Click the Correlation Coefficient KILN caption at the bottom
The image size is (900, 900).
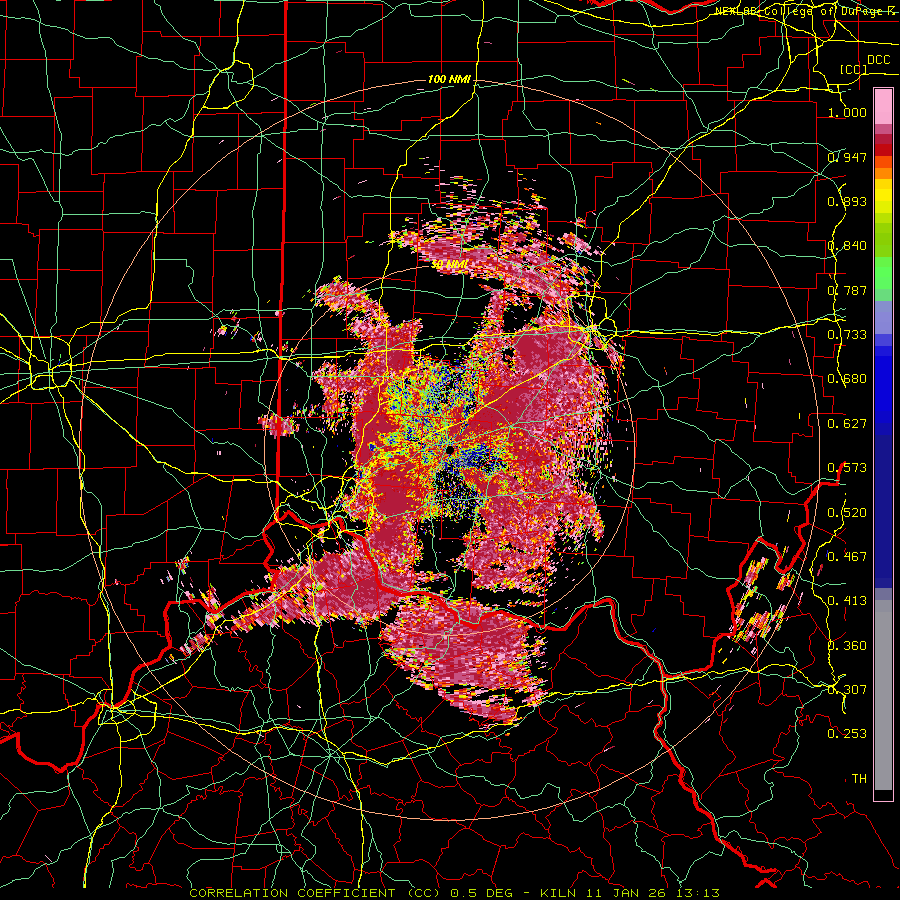pyautogui.click(x=455, y=893)
